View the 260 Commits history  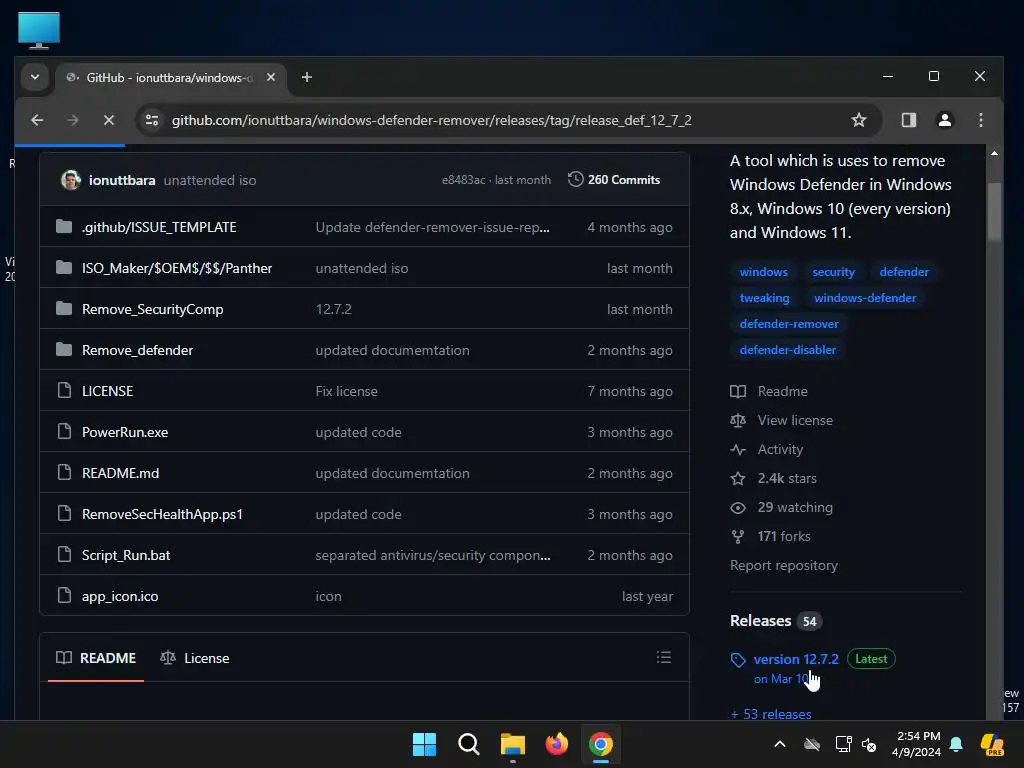pos(614,180)
